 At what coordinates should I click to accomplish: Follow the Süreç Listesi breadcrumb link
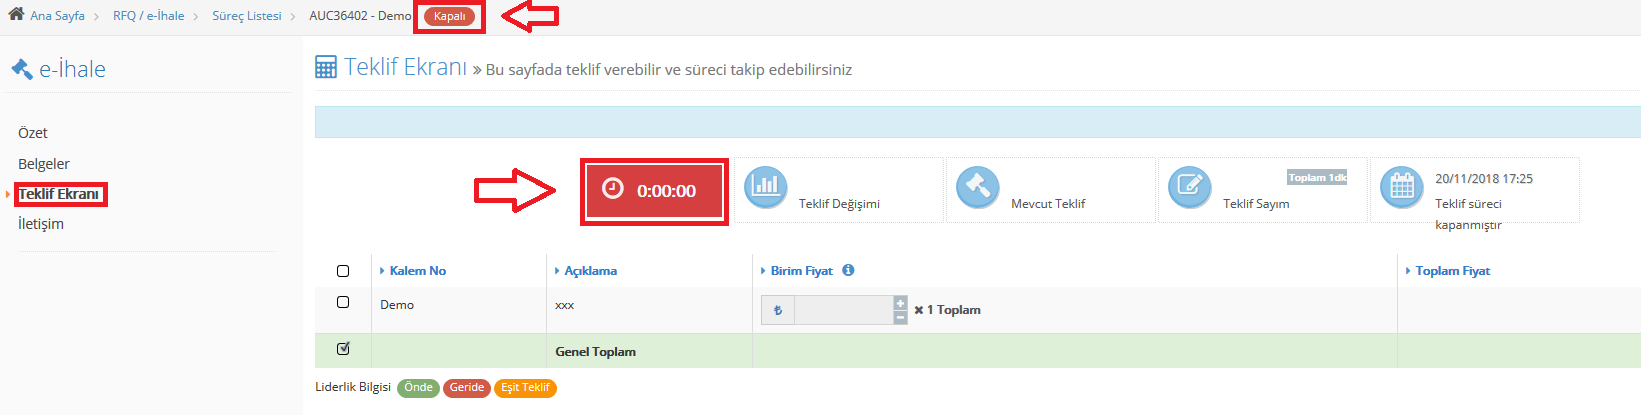pyautogui.click(x=247, y=16)
